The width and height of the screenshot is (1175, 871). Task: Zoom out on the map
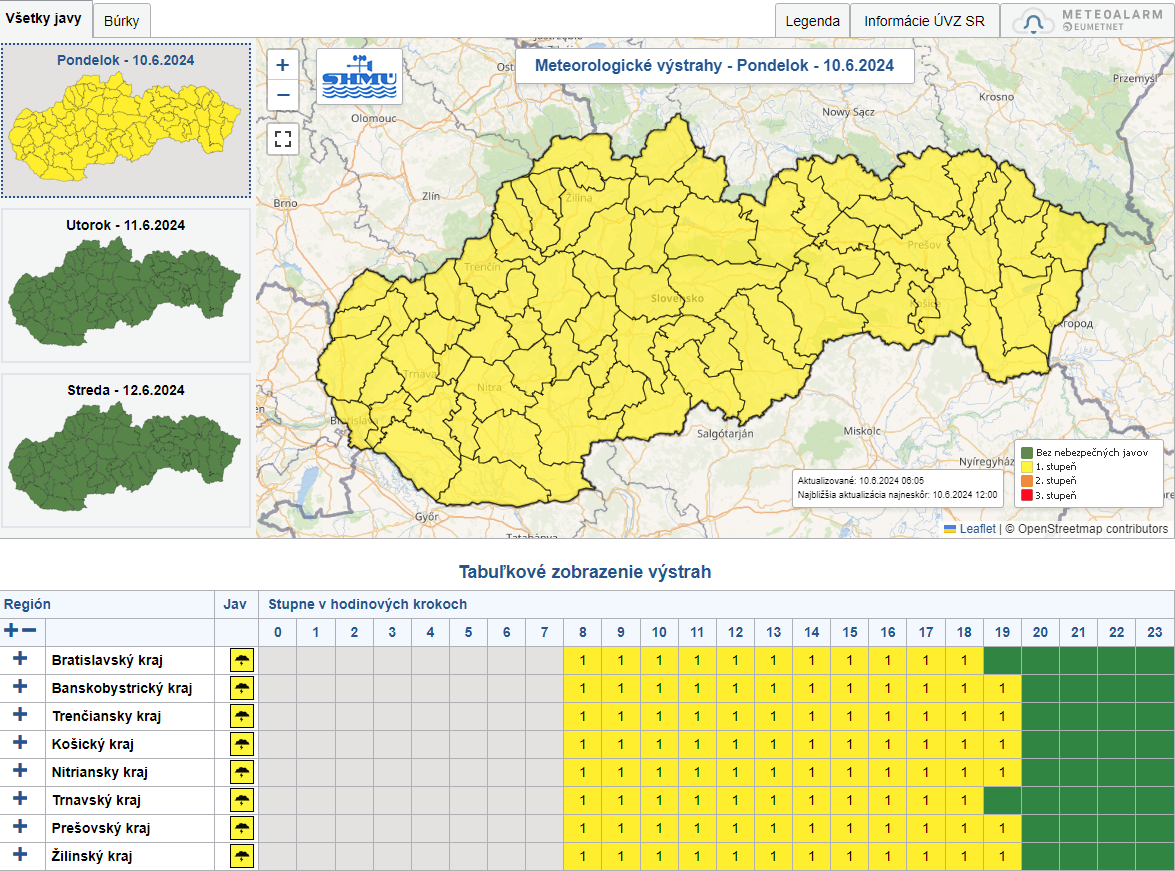pos(283,95)
